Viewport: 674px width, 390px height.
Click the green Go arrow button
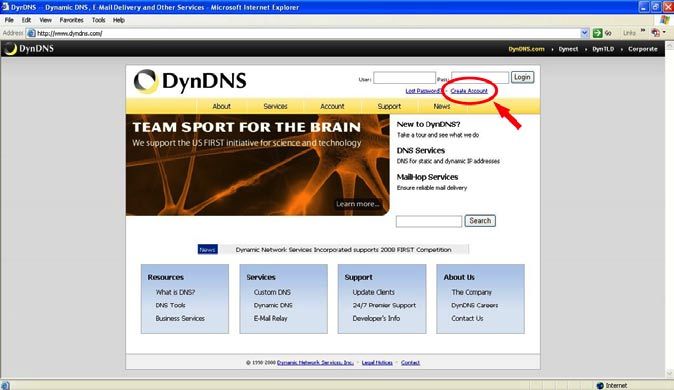(x=597, y=33)
